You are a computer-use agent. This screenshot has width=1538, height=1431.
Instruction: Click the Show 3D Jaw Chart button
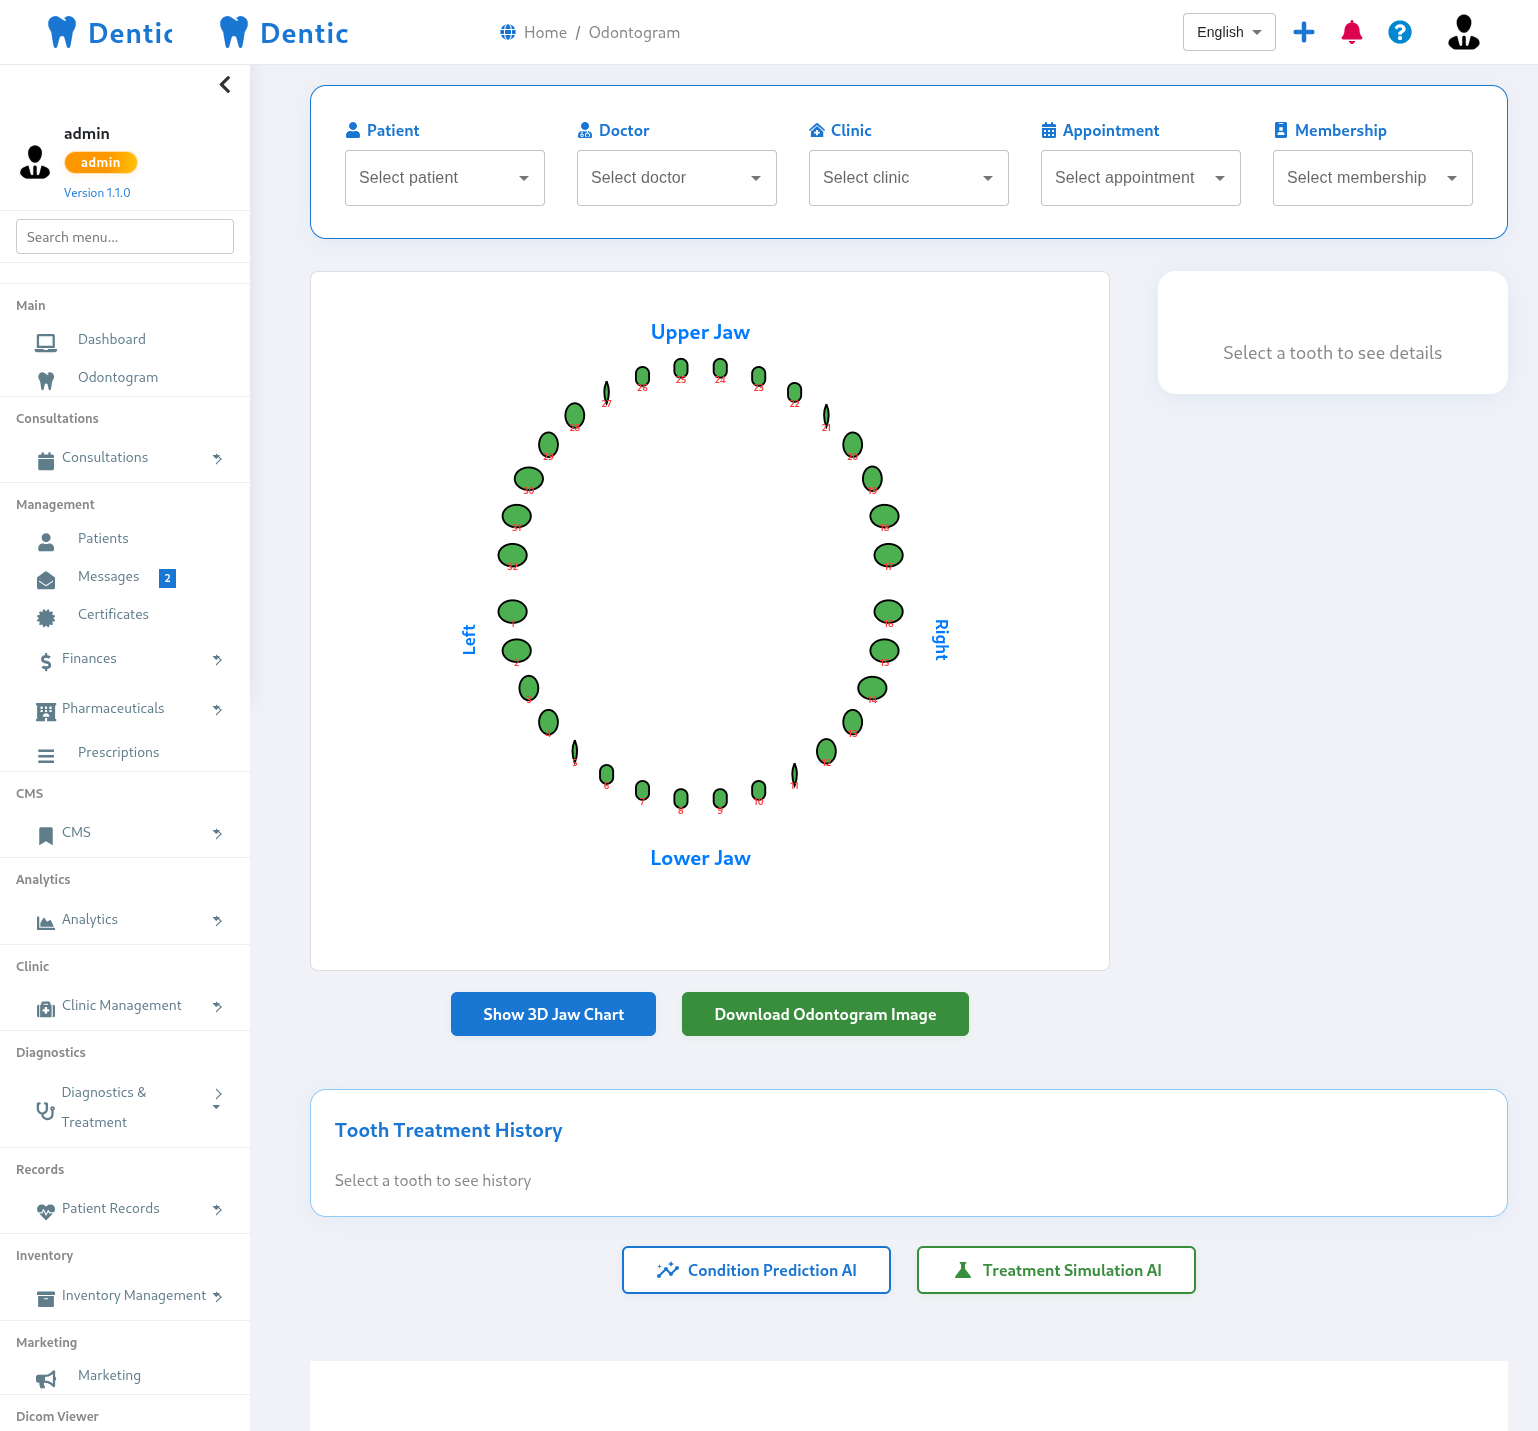point(553,1014)
